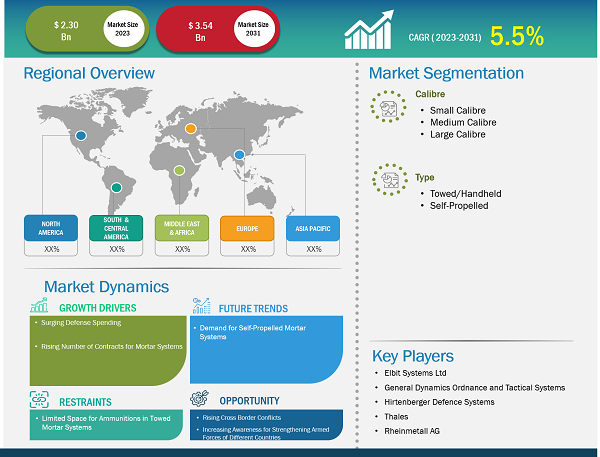Click the Market Segmentation heading
Viewport: 600px width, 457px height.
coord(446,73)
